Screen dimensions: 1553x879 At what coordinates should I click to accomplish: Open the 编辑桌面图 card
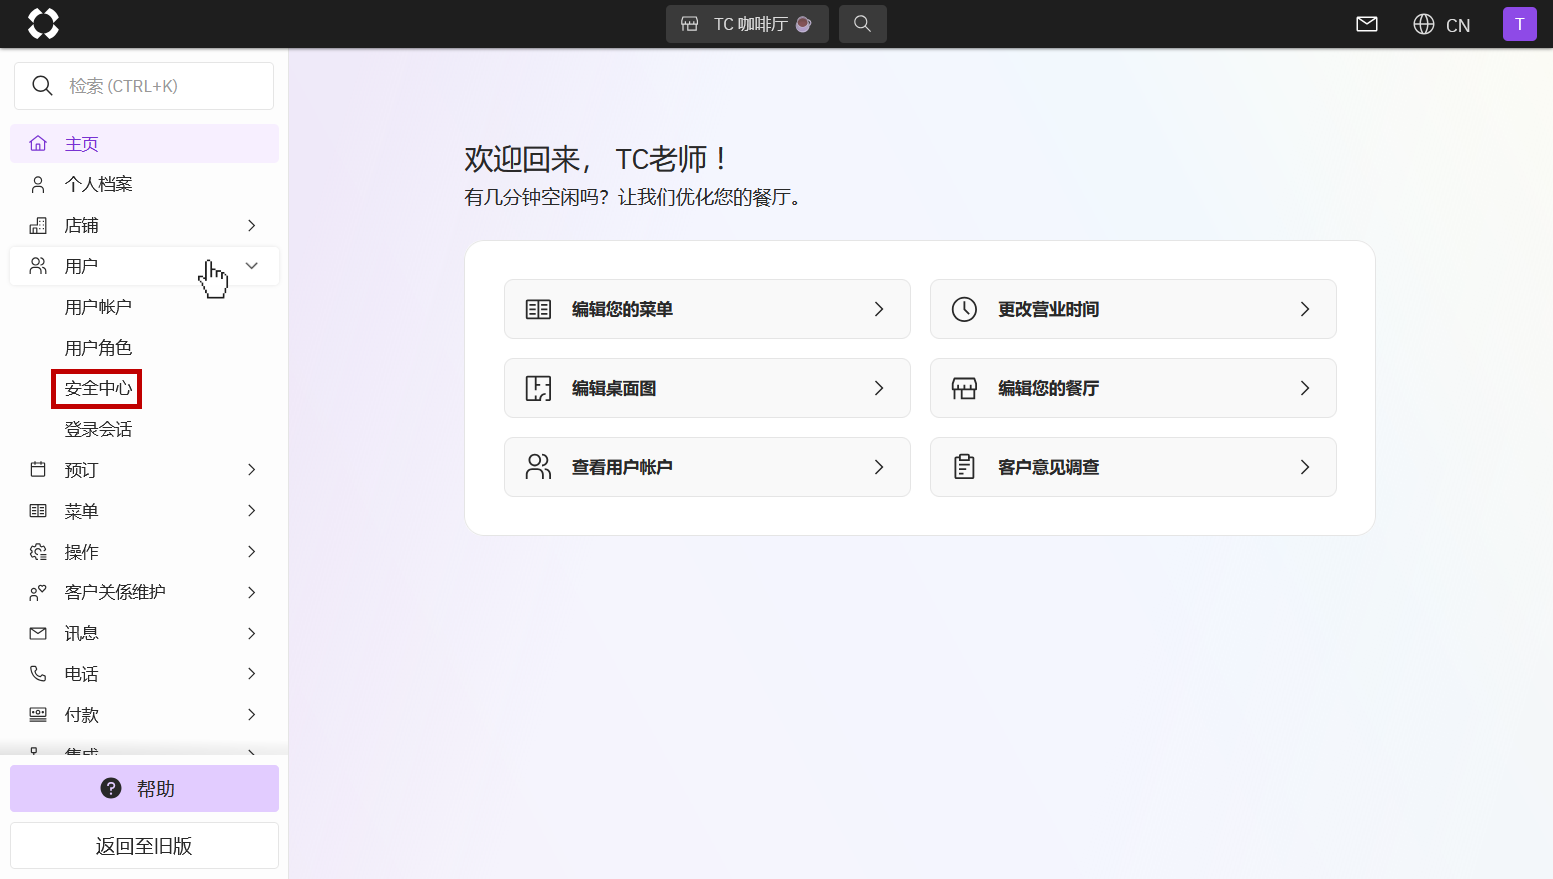coord(707,388)
